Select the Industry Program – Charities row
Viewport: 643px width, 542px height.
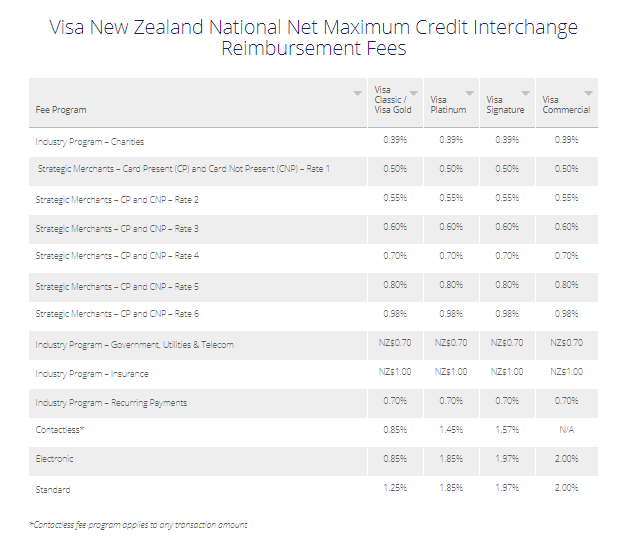click(90, 141)
